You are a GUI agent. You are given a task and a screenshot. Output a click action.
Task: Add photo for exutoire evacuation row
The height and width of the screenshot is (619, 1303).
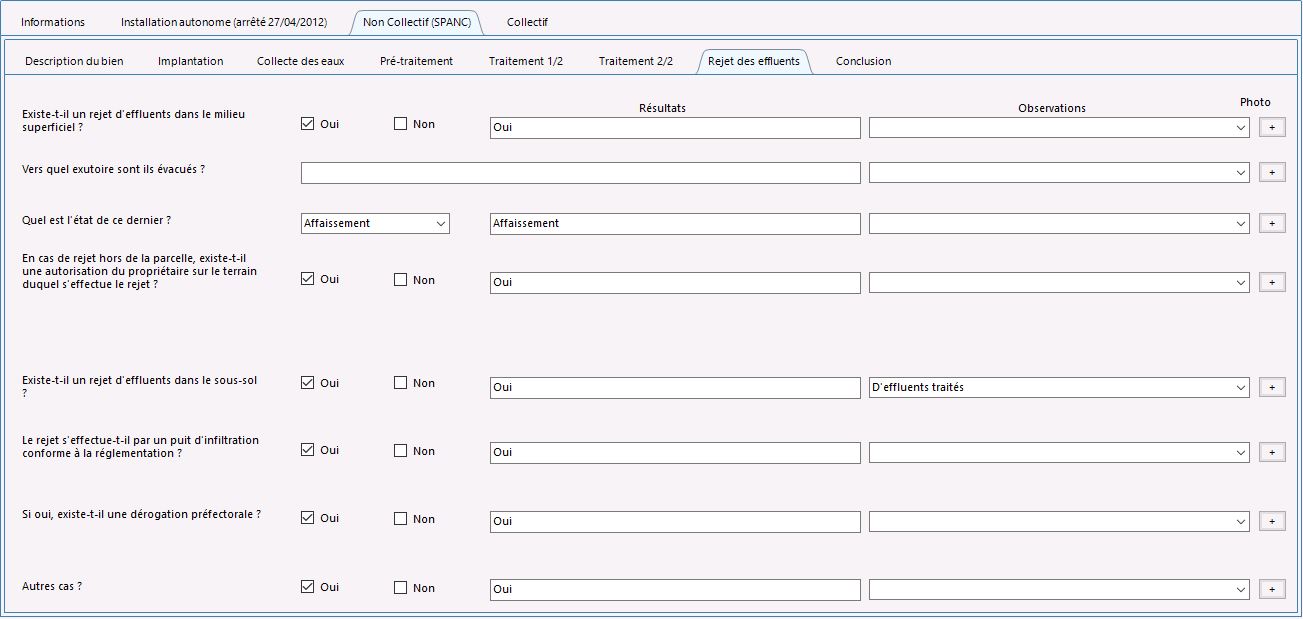tap(1271, 172)
